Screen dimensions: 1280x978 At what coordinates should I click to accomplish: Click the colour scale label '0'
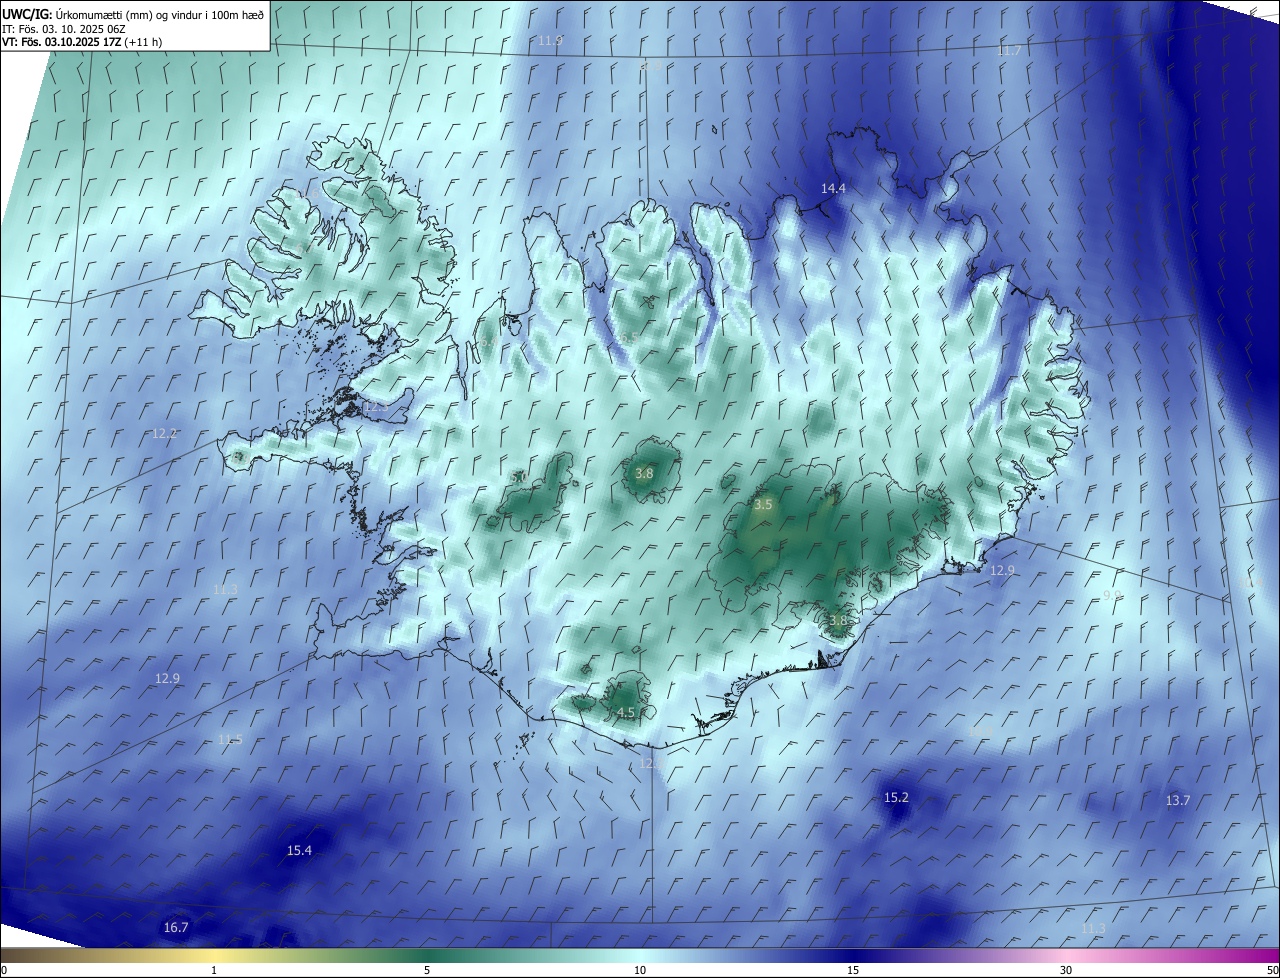[3, 971]
